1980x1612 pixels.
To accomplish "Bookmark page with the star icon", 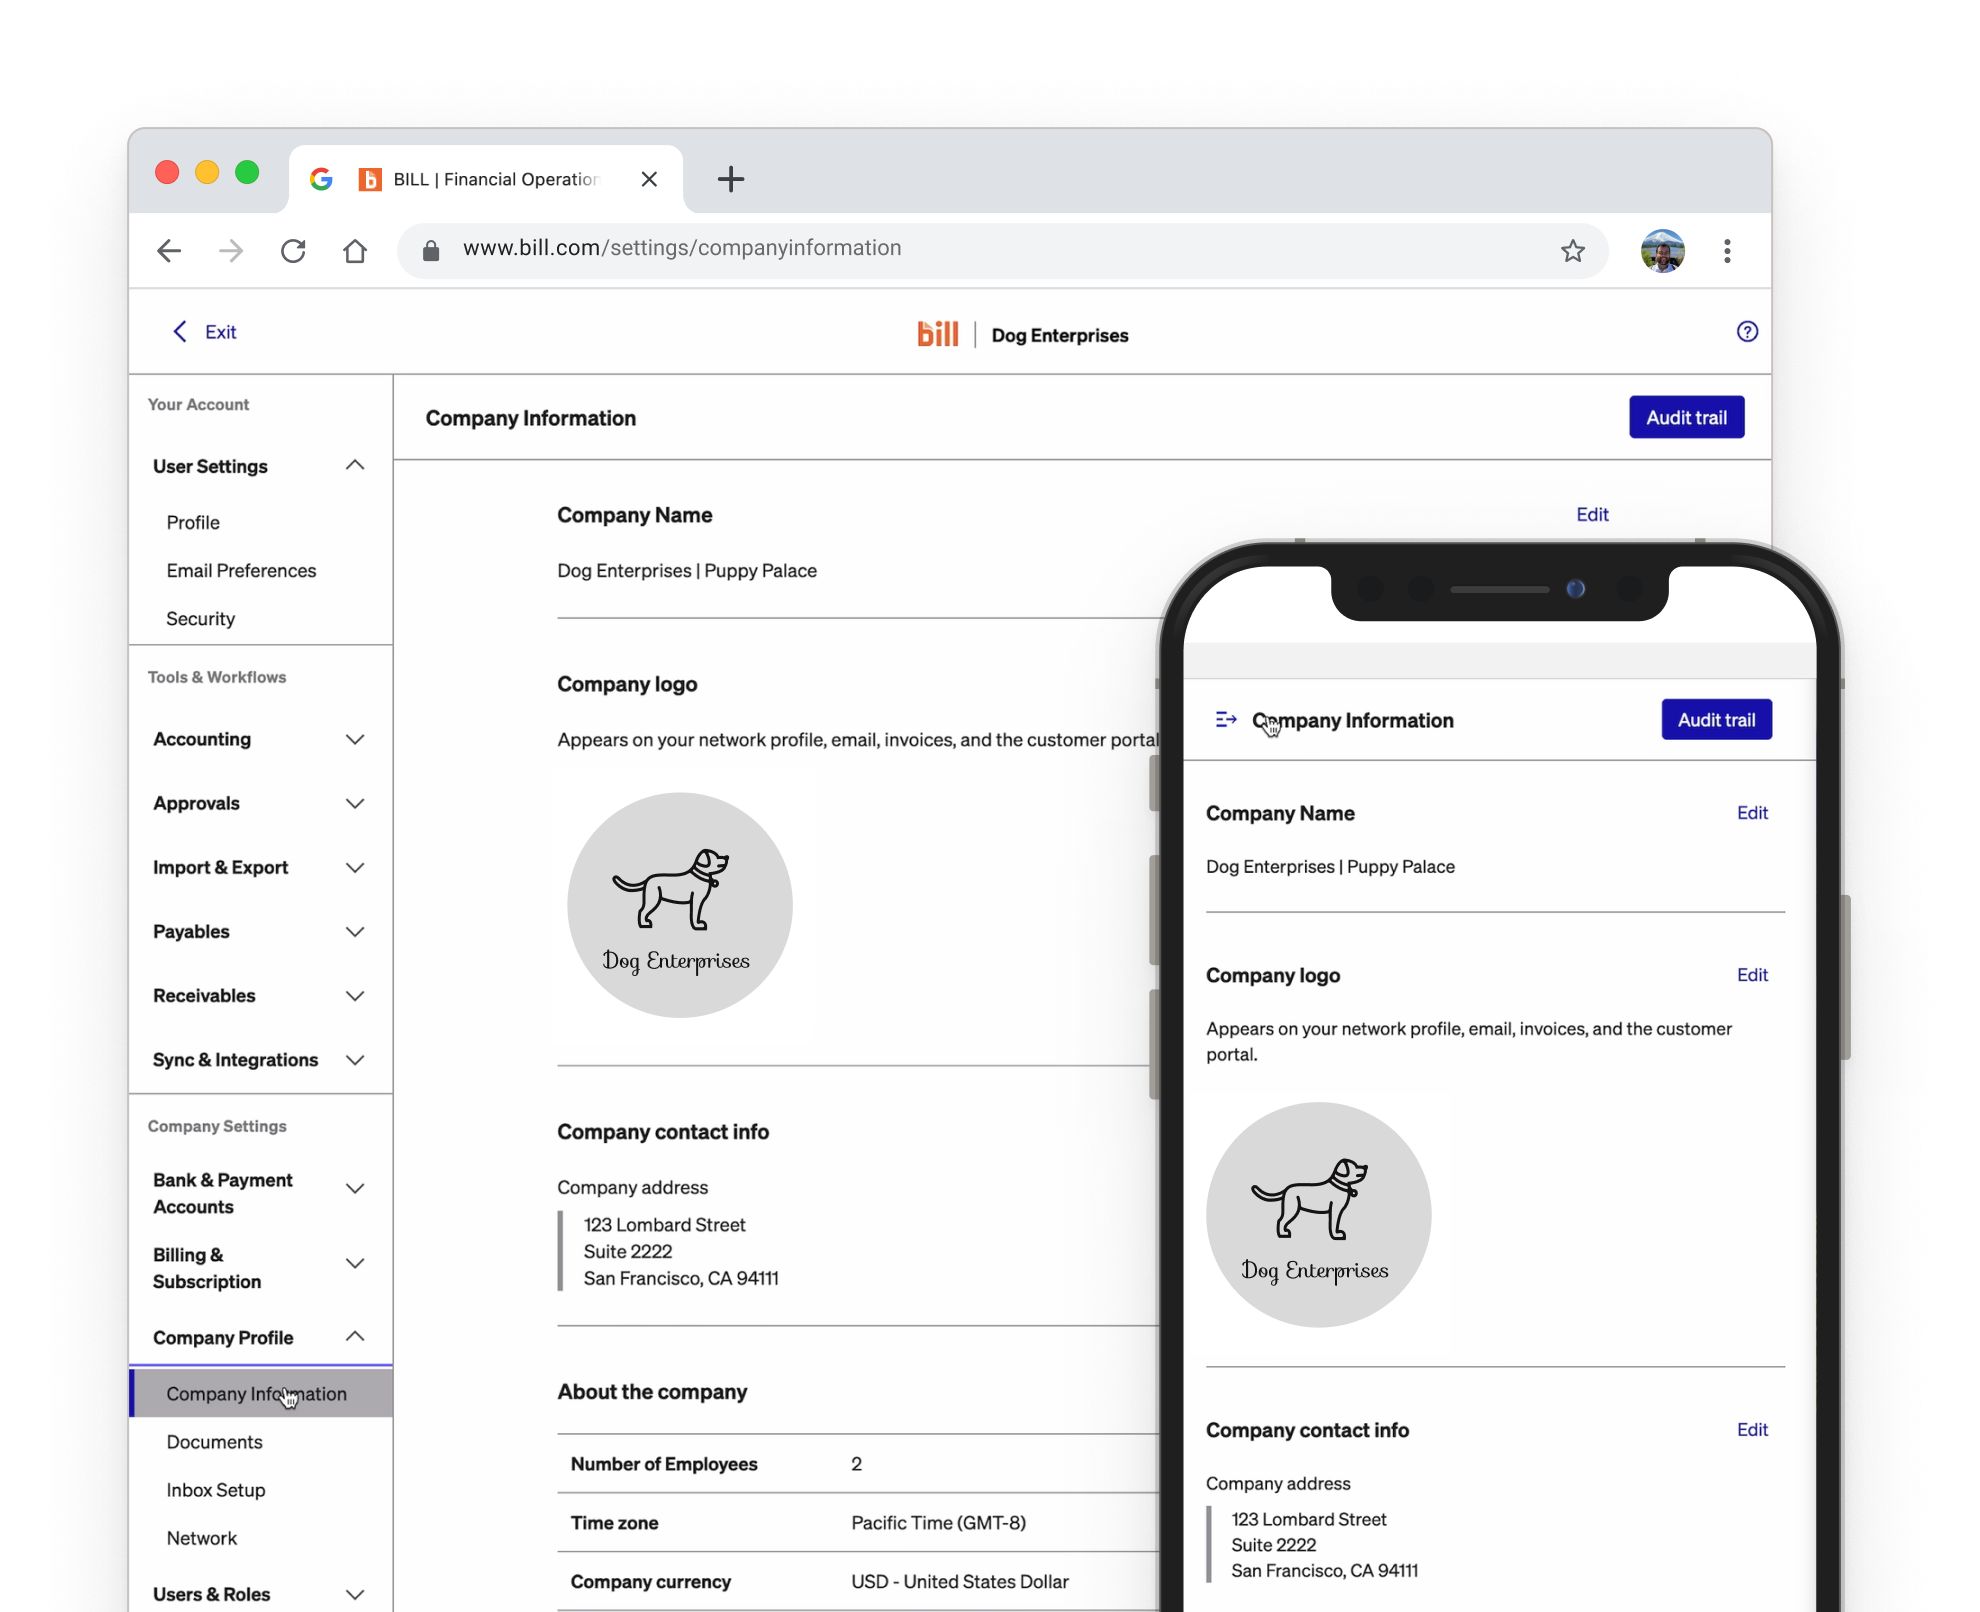I will click(1573, 250).
